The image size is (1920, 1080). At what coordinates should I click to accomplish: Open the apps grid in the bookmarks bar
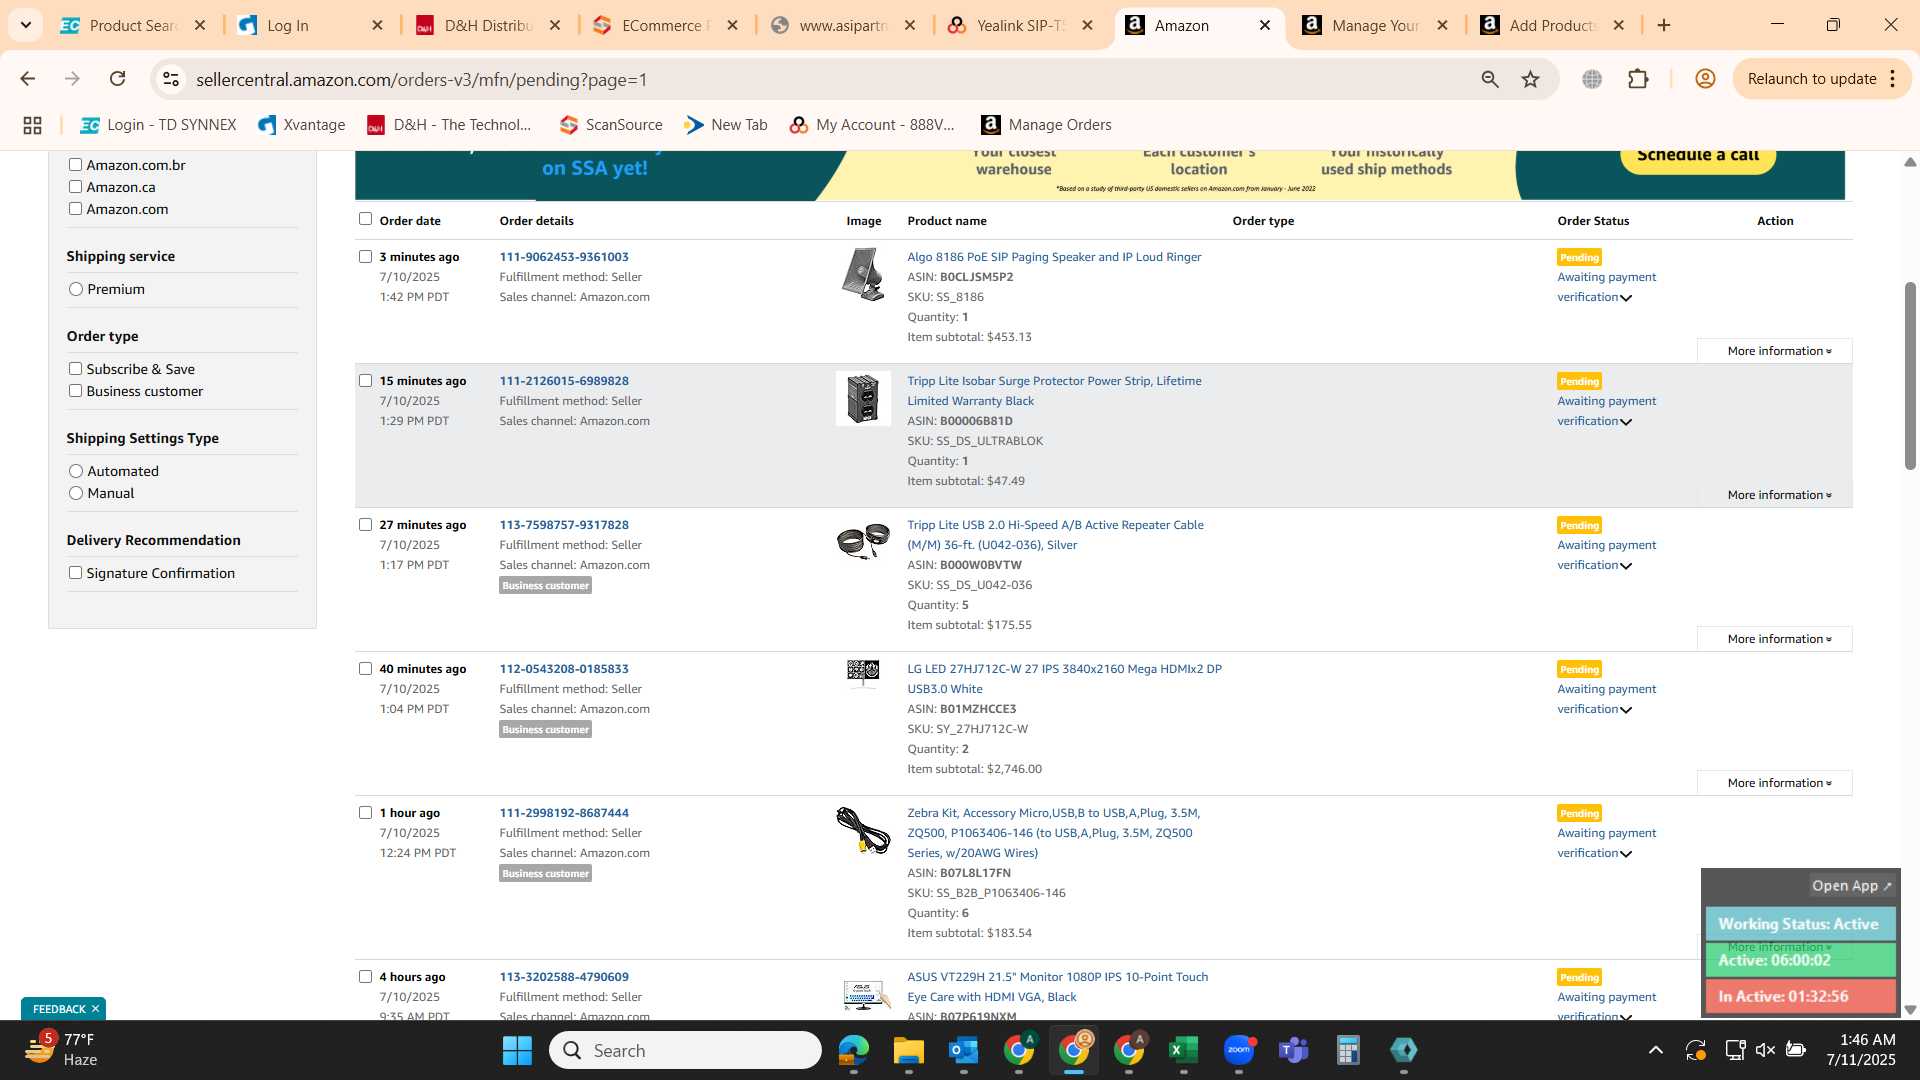pos(32,125)
